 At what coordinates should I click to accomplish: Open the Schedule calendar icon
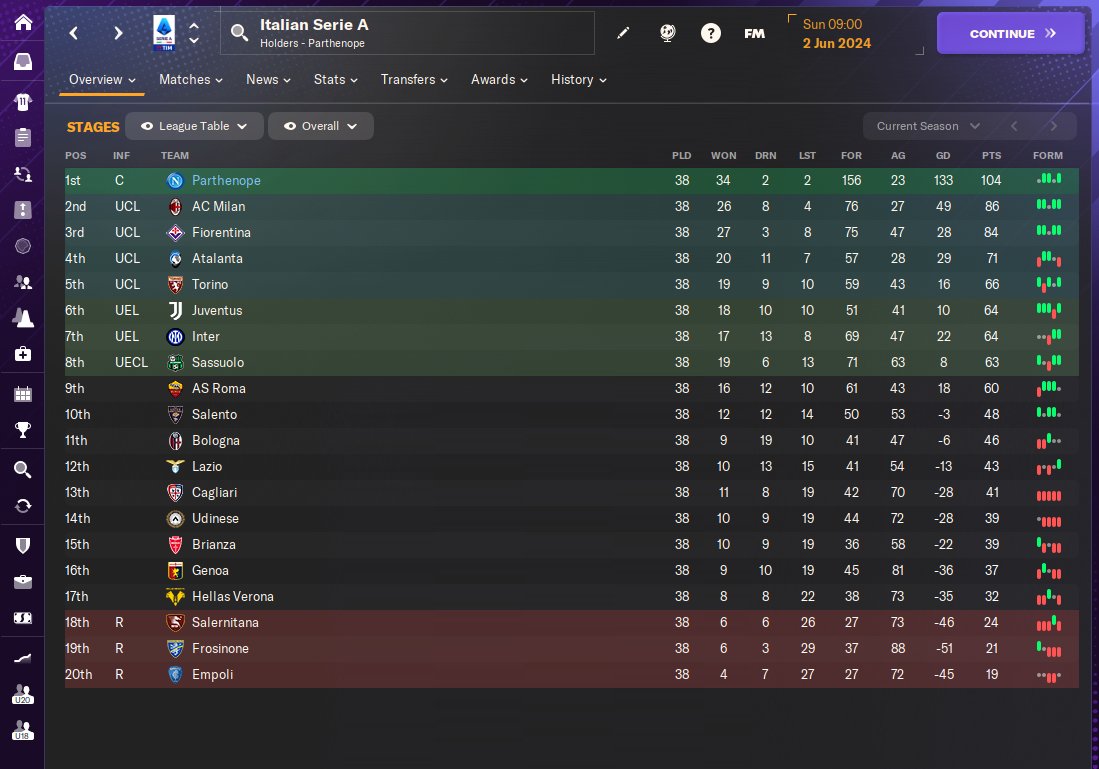coord(22,393)
